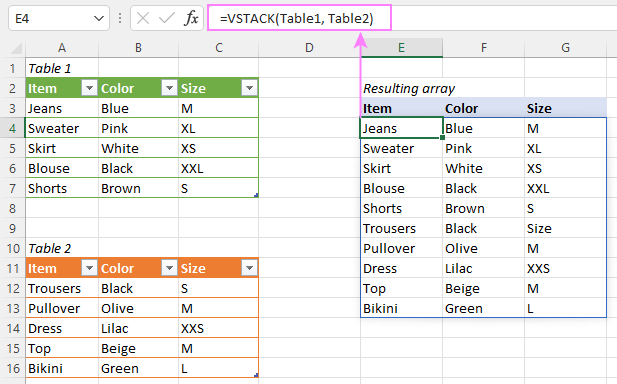Click the Enter checkmark icon in formula bar
The height and width of the screenshot is (384, 617).
(167, 18)
